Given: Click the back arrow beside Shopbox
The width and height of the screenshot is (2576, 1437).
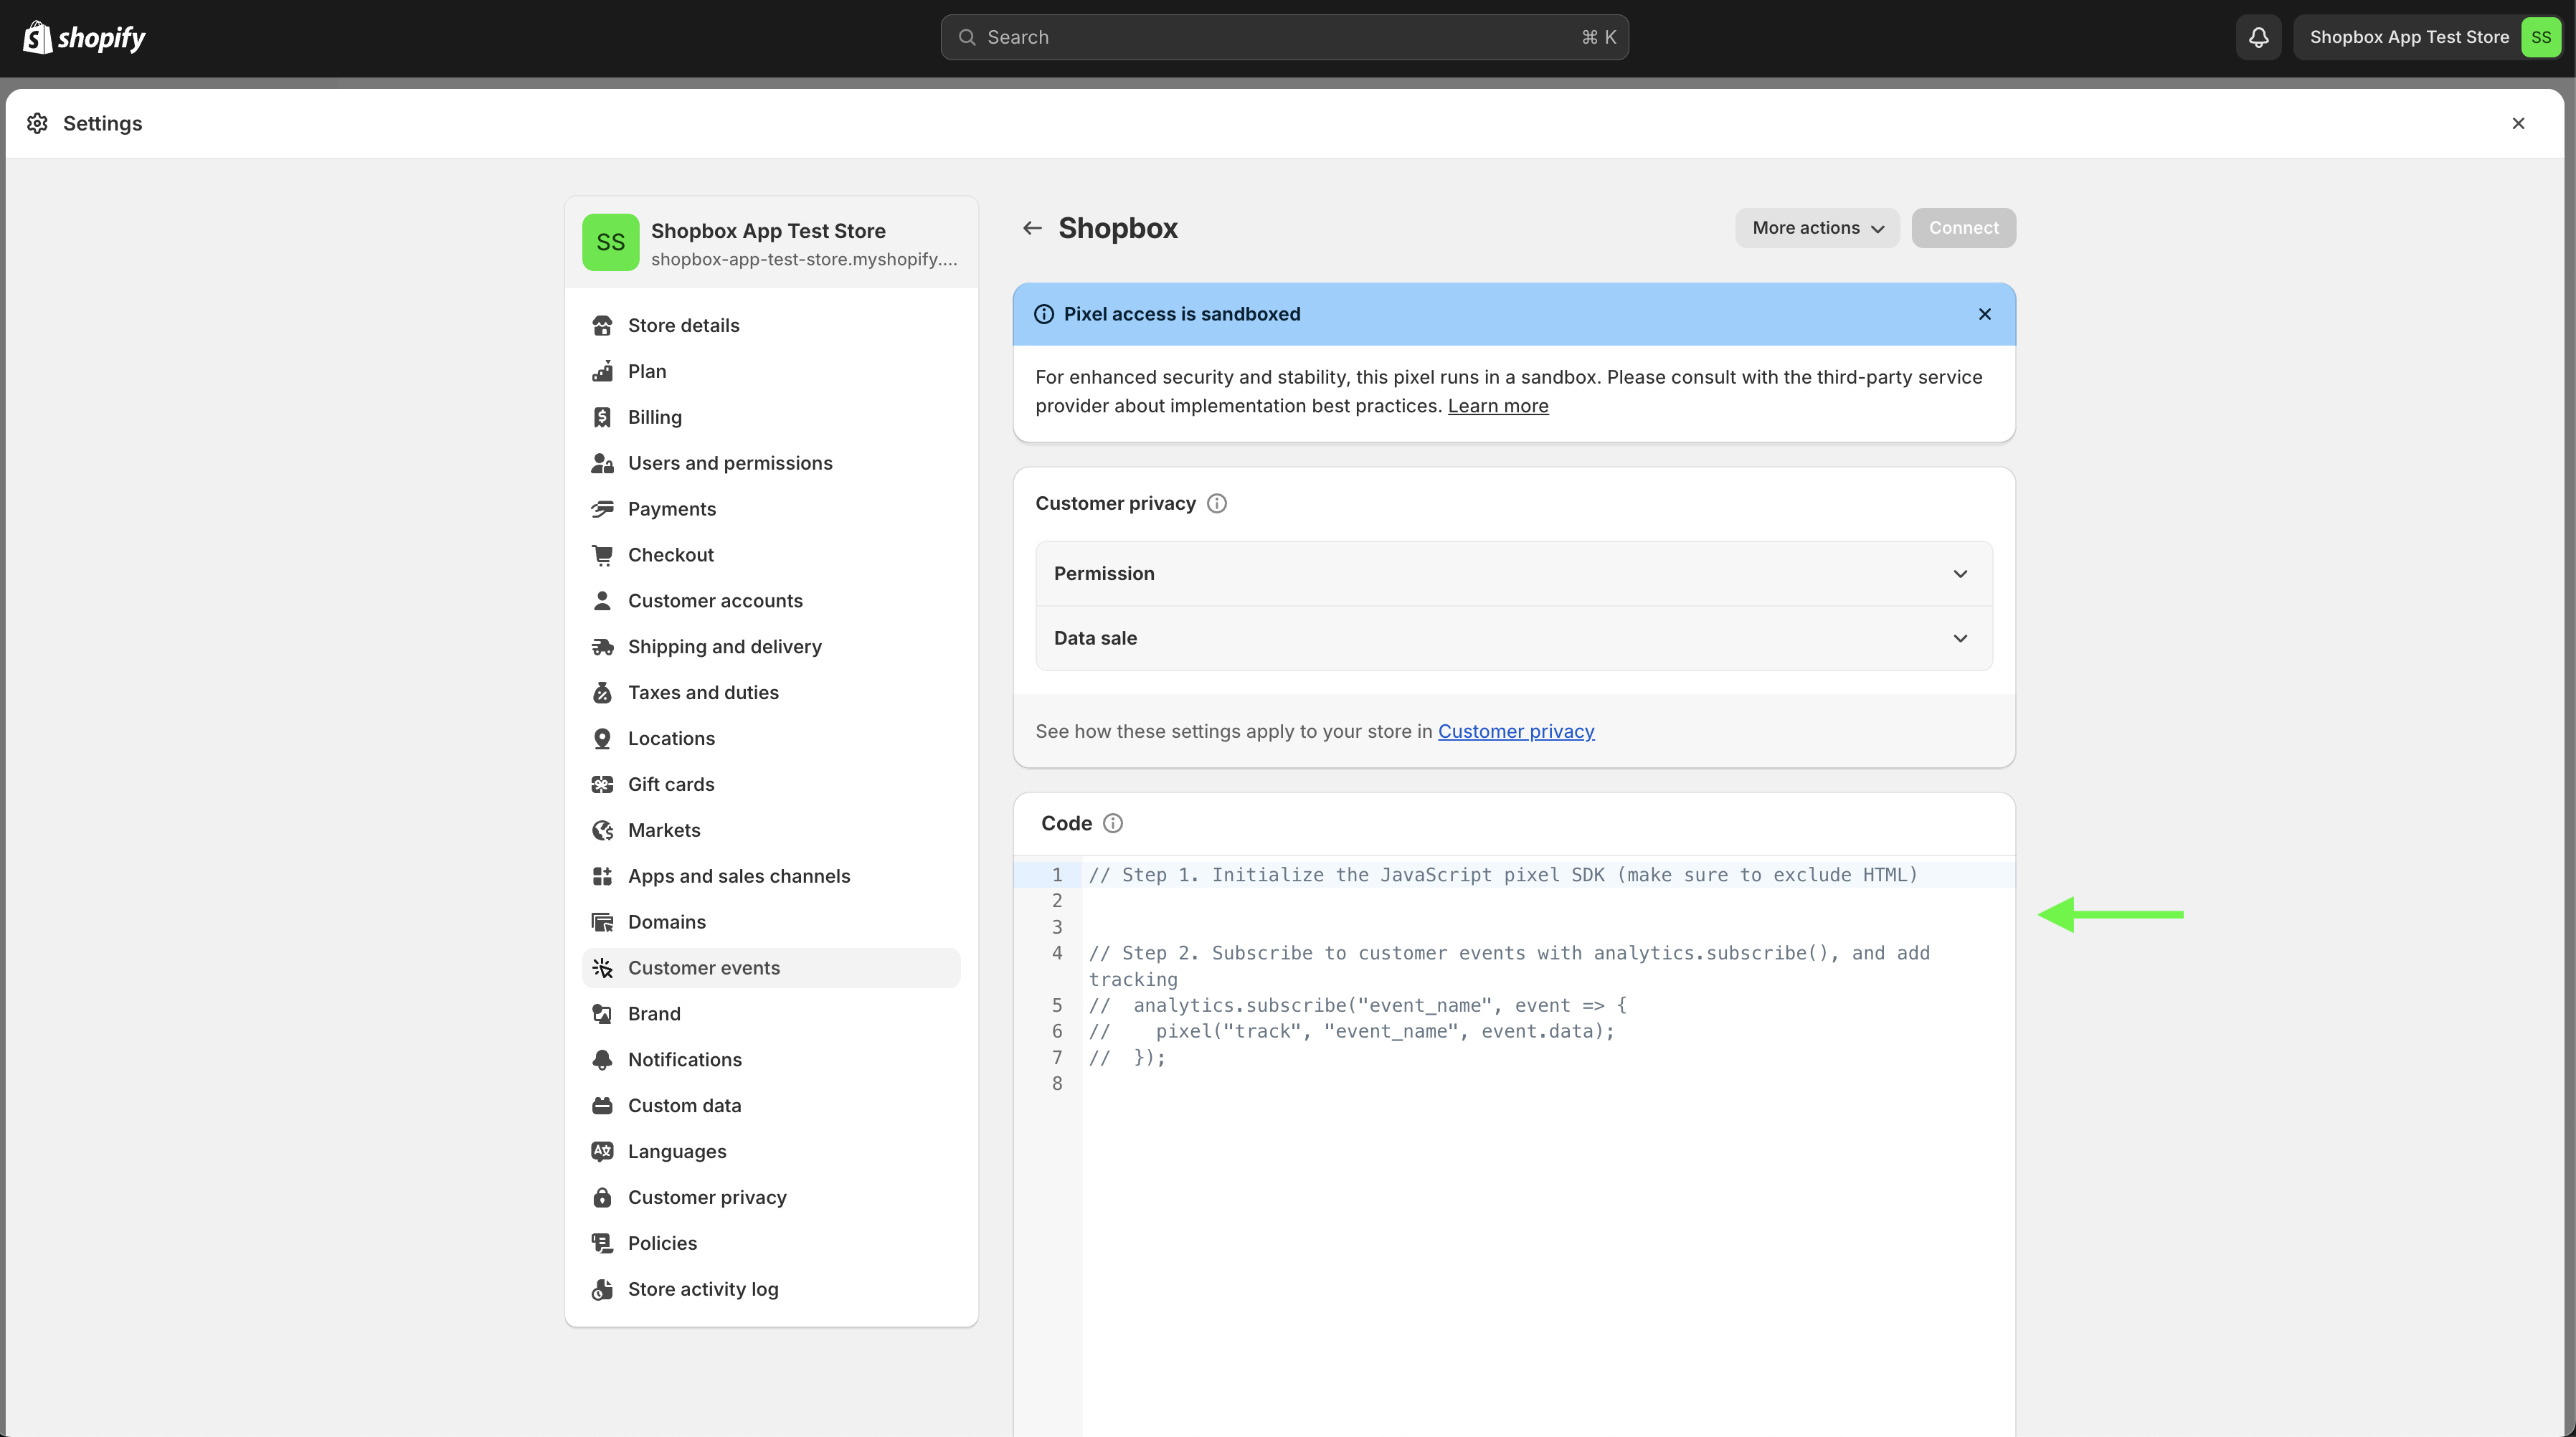Looking at the screenshot, I should [x=1032, y=228].
